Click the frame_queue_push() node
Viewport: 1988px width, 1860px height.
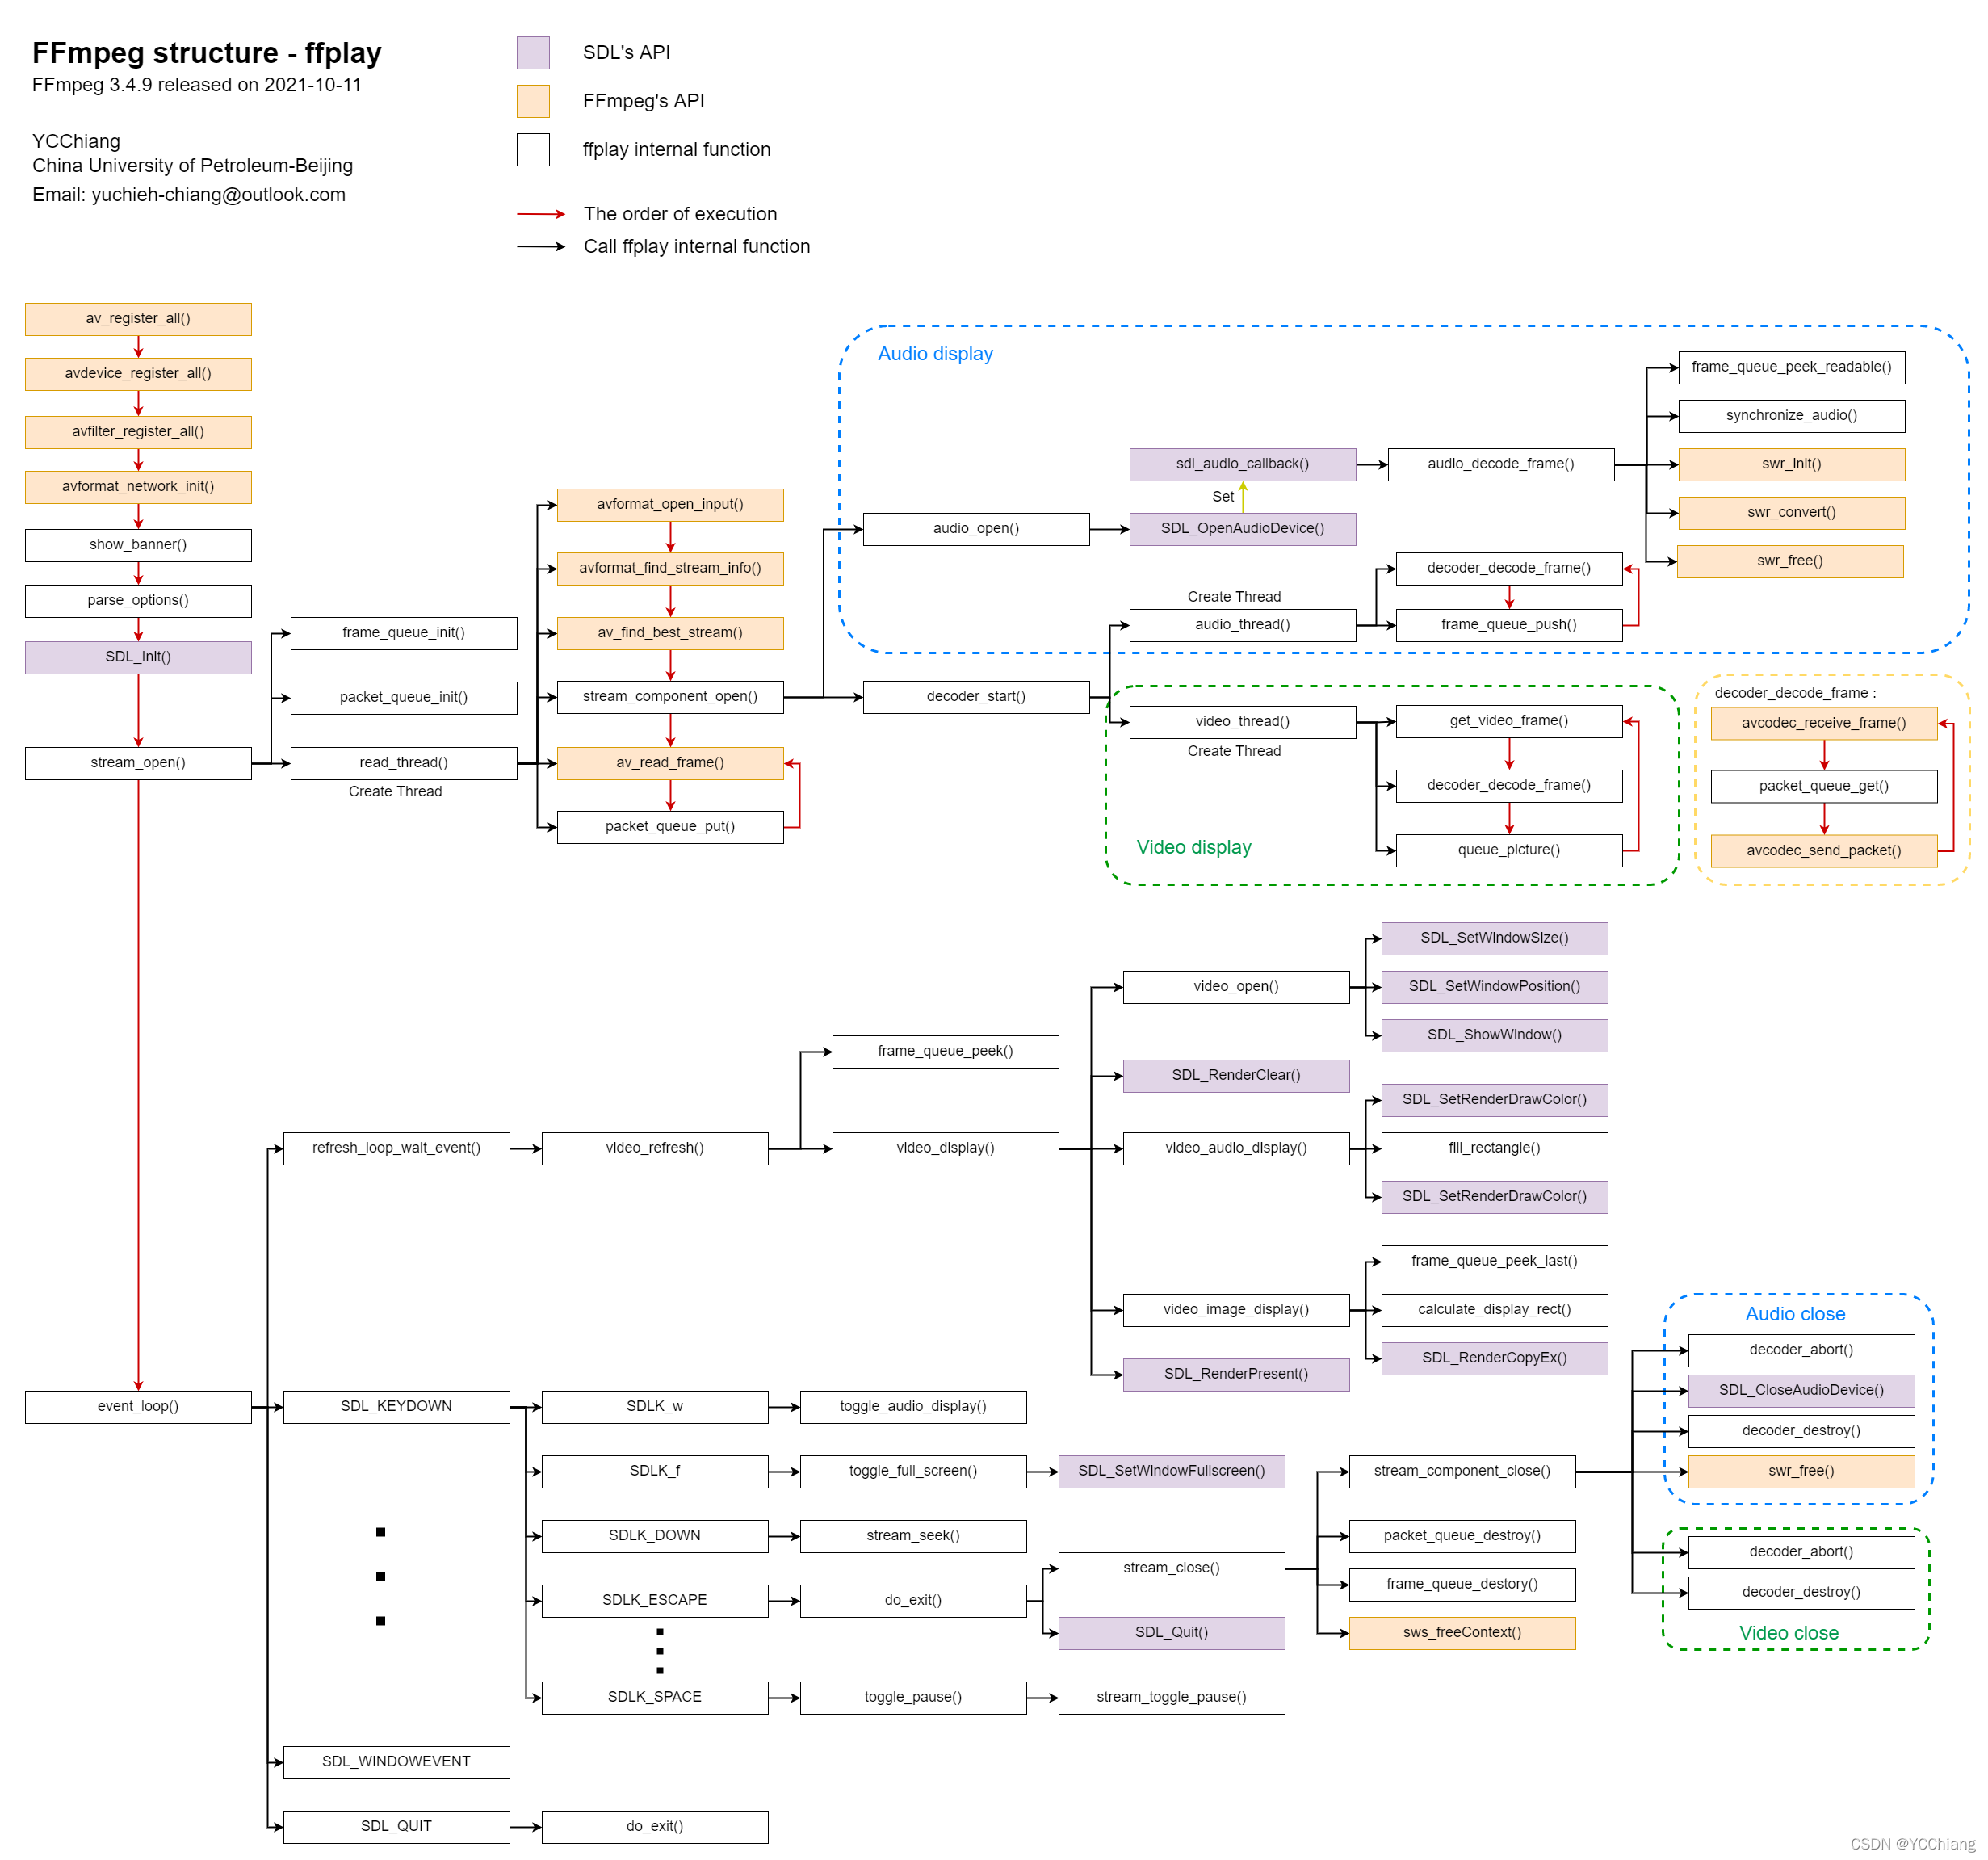[x=1509, y=625]
